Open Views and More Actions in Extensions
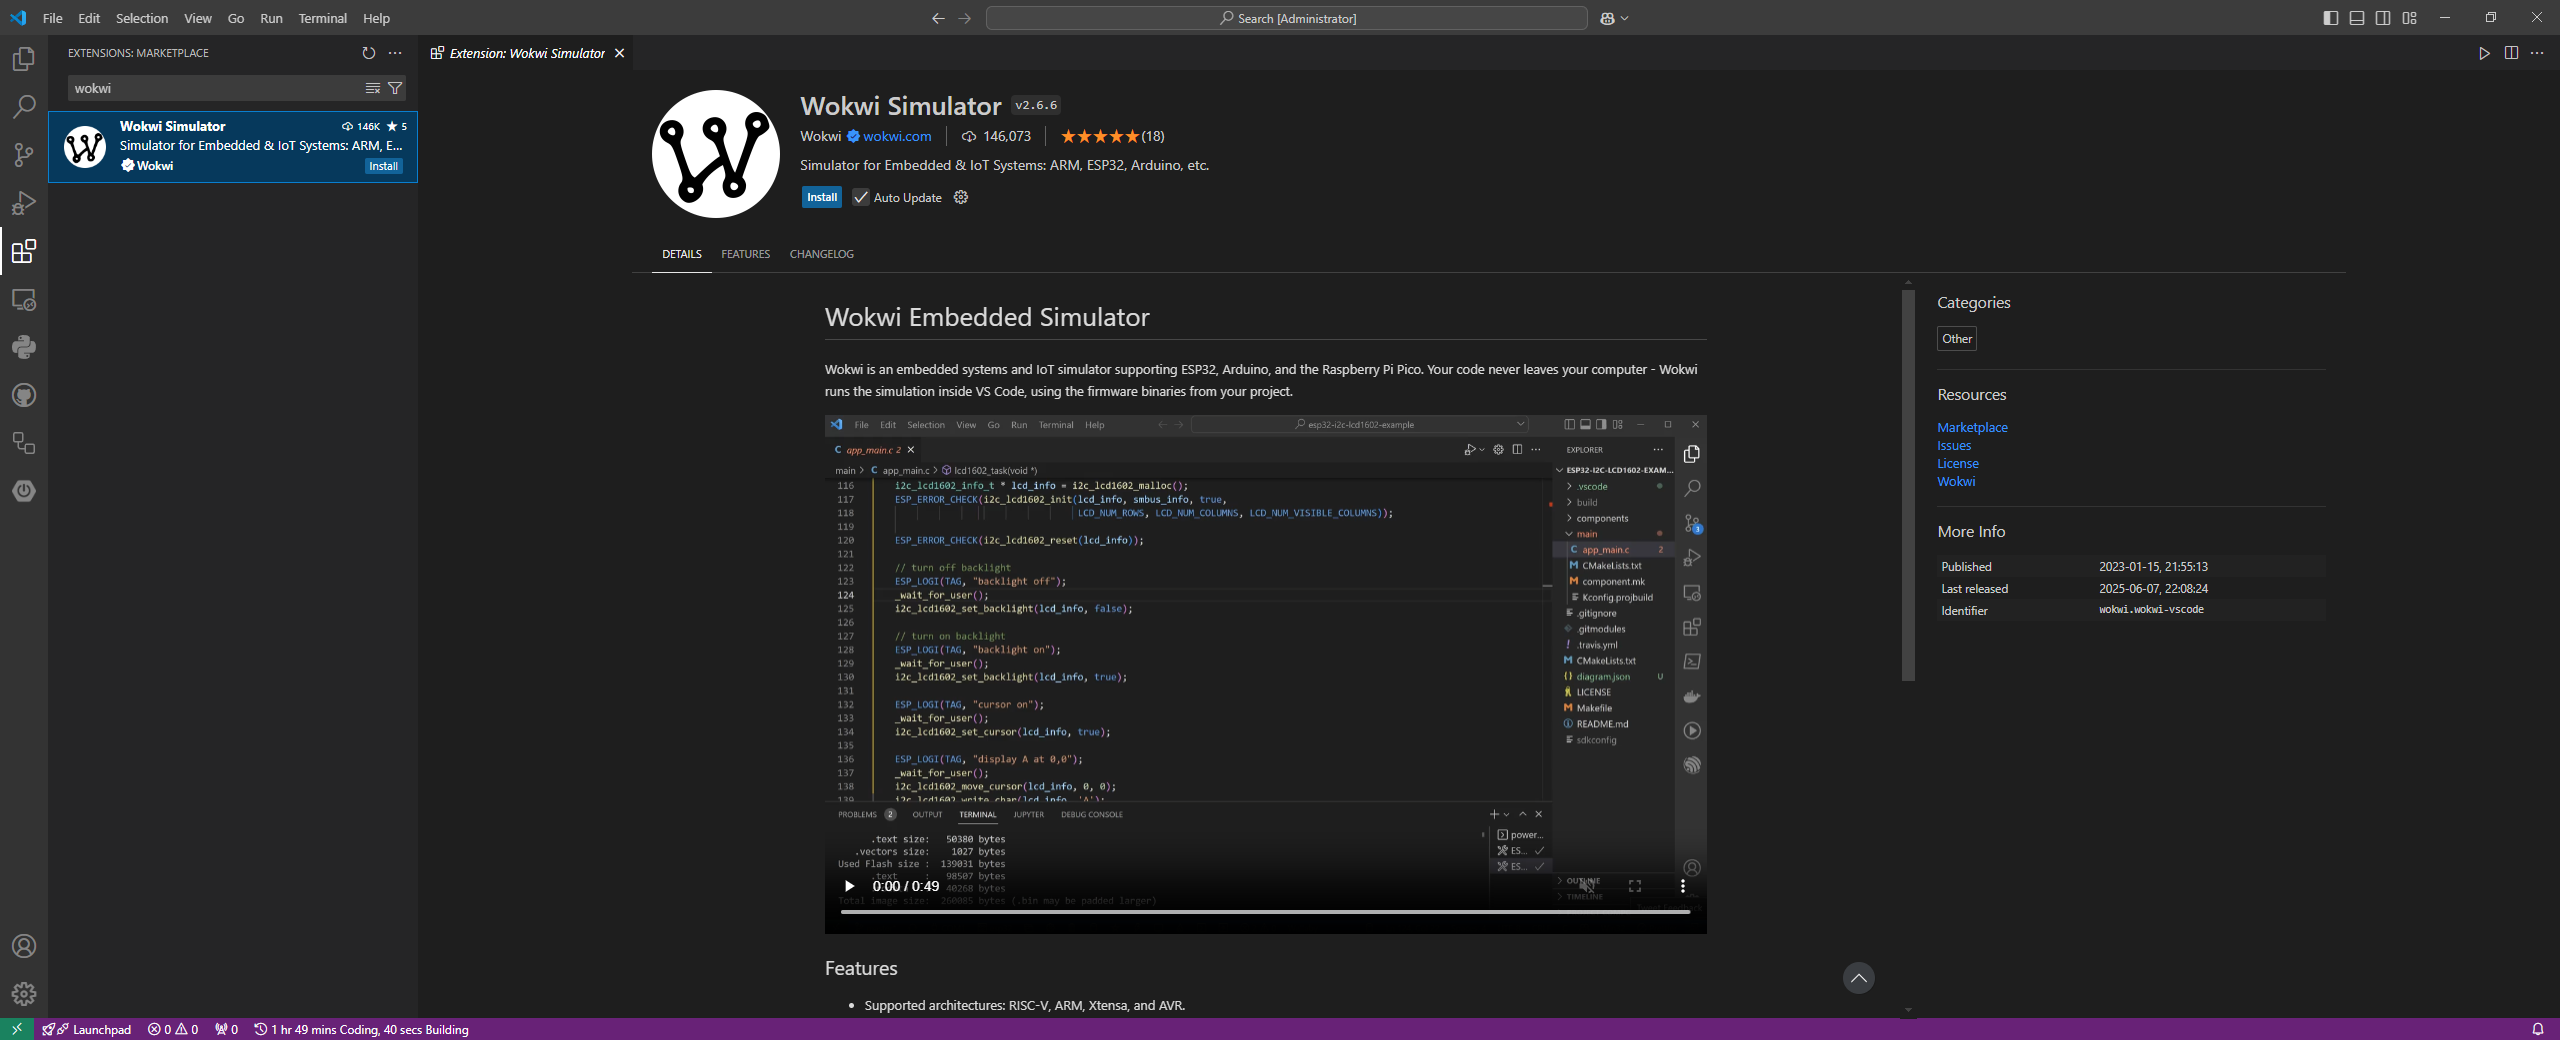The height and width of the screenshot is (1040, 2560). click(395, 53)
